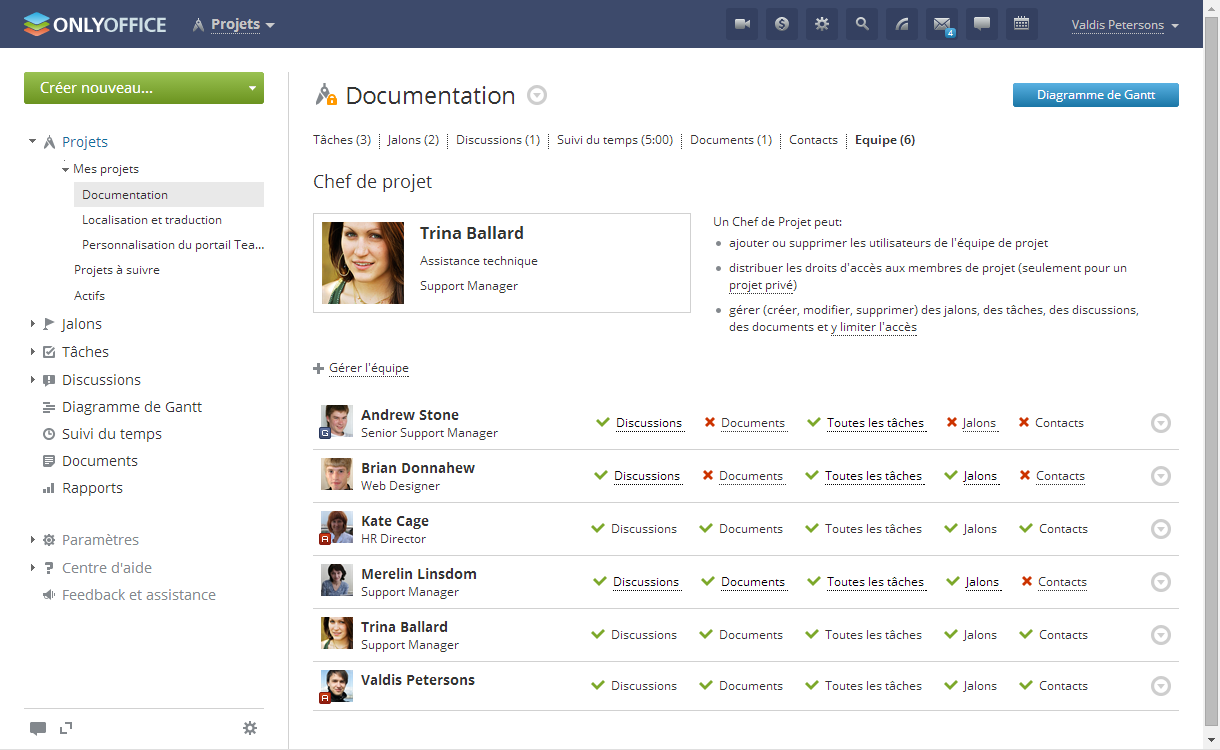Click the Gérer l'équipe link
Screen dimensions: 1220x750
pos(369,368)
